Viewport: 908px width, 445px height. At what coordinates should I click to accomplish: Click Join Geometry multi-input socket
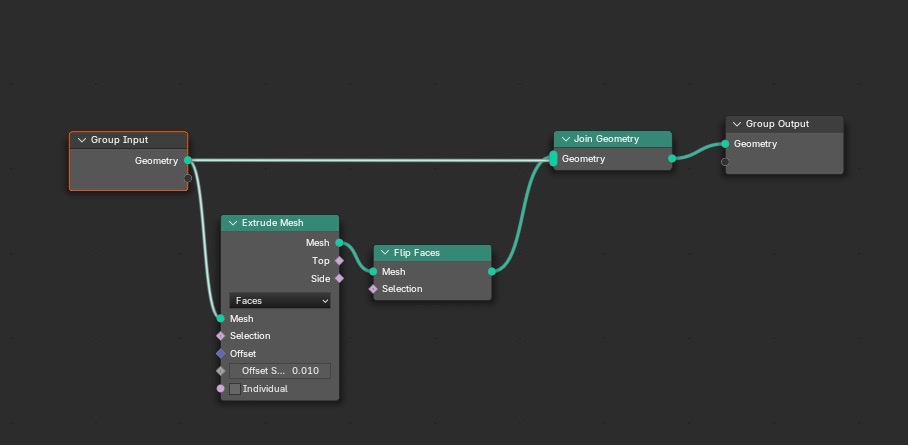554,159
